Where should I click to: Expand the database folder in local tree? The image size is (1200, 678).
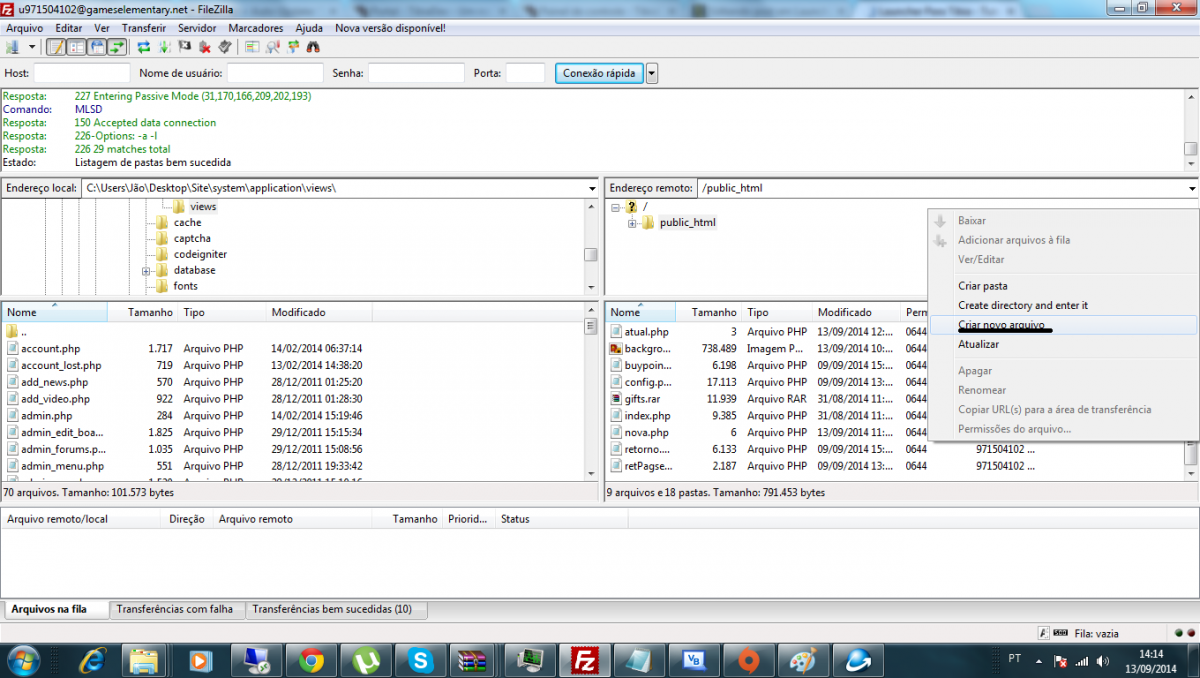(146, 271)
